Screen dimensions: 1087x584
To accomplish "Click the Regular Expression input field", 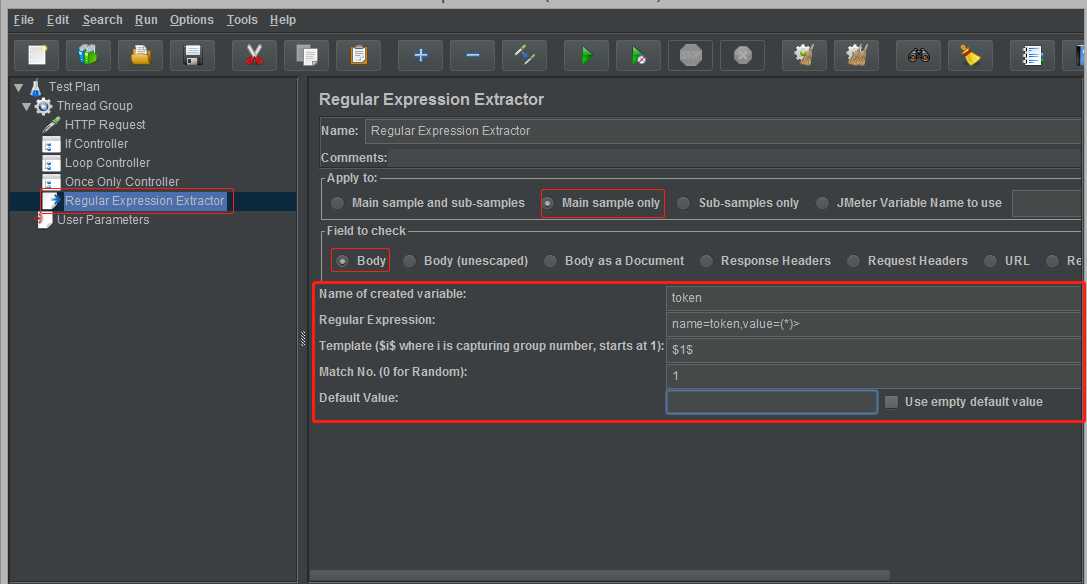I will (873, 324).
